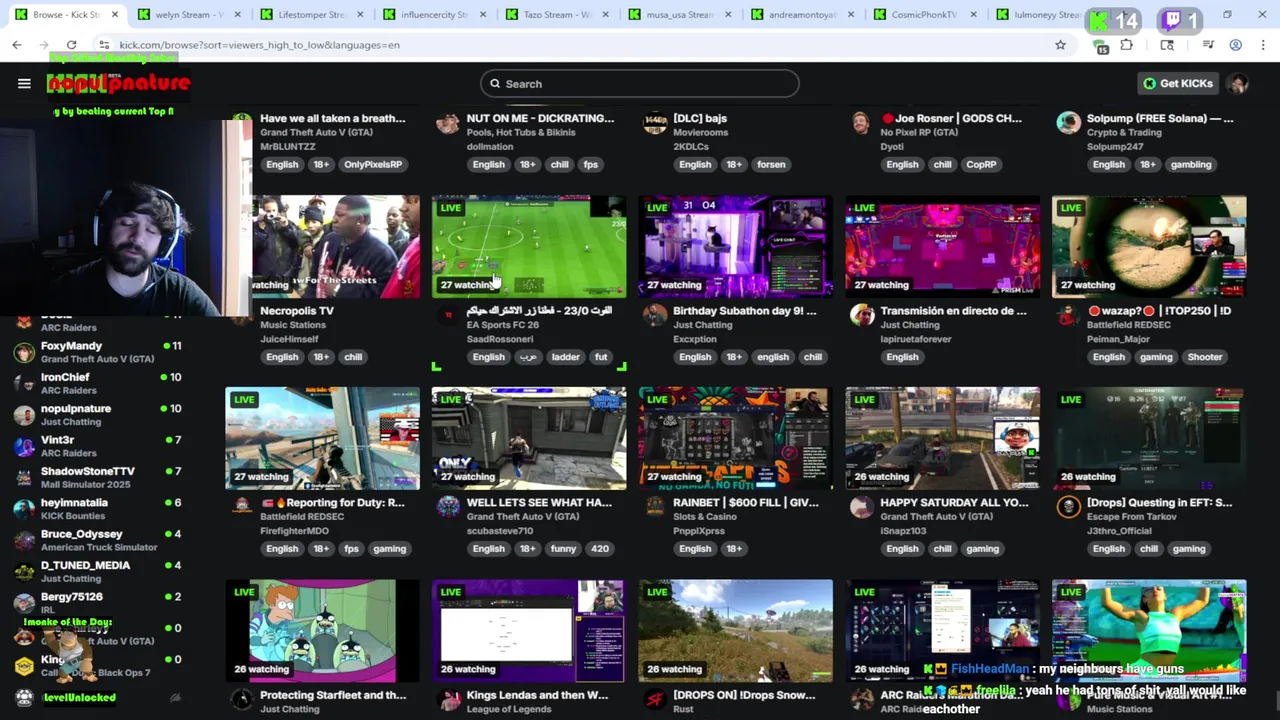Click the forsen tag
1280x720 pixels.
coord(771,165)
